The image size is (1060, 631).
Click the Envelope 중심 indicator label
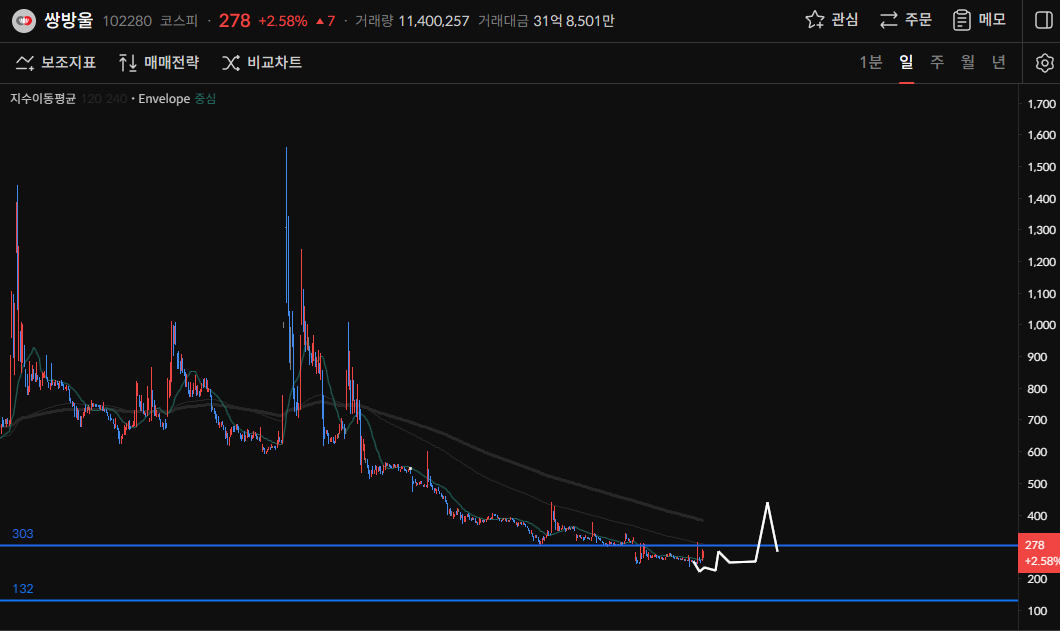click(176, 99)
